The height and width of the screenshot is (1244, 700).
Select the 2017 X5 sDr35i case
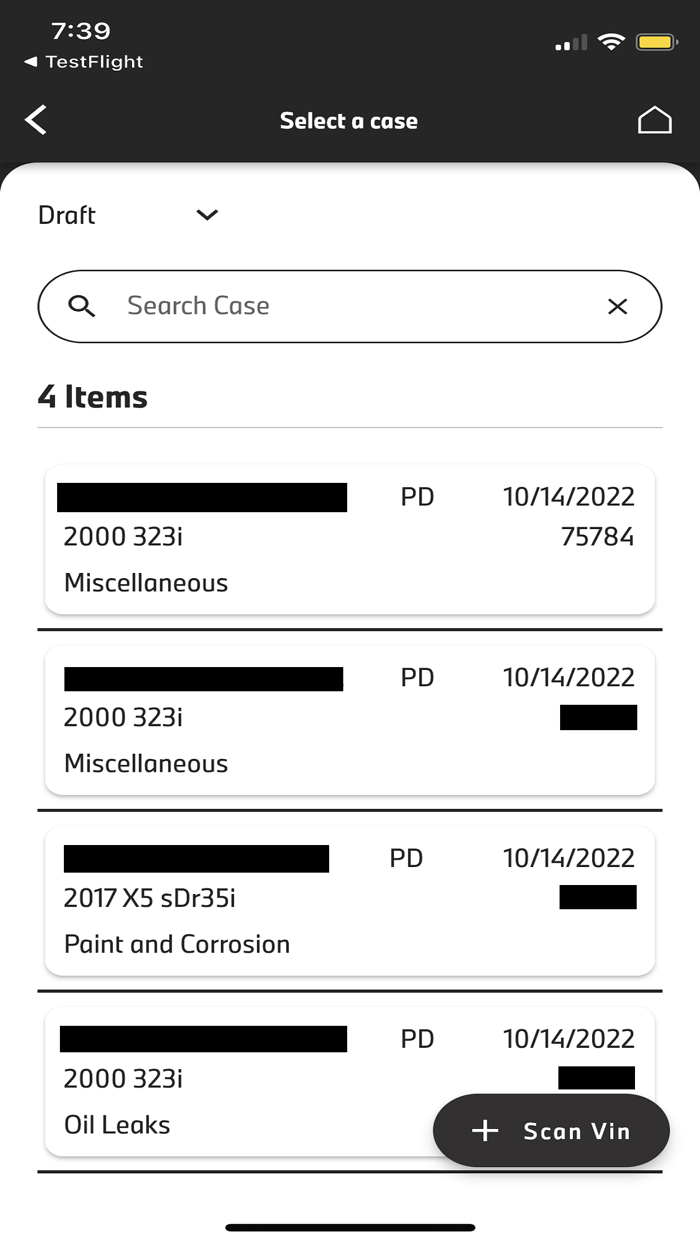pyautogui.click(x=150, y=898)
